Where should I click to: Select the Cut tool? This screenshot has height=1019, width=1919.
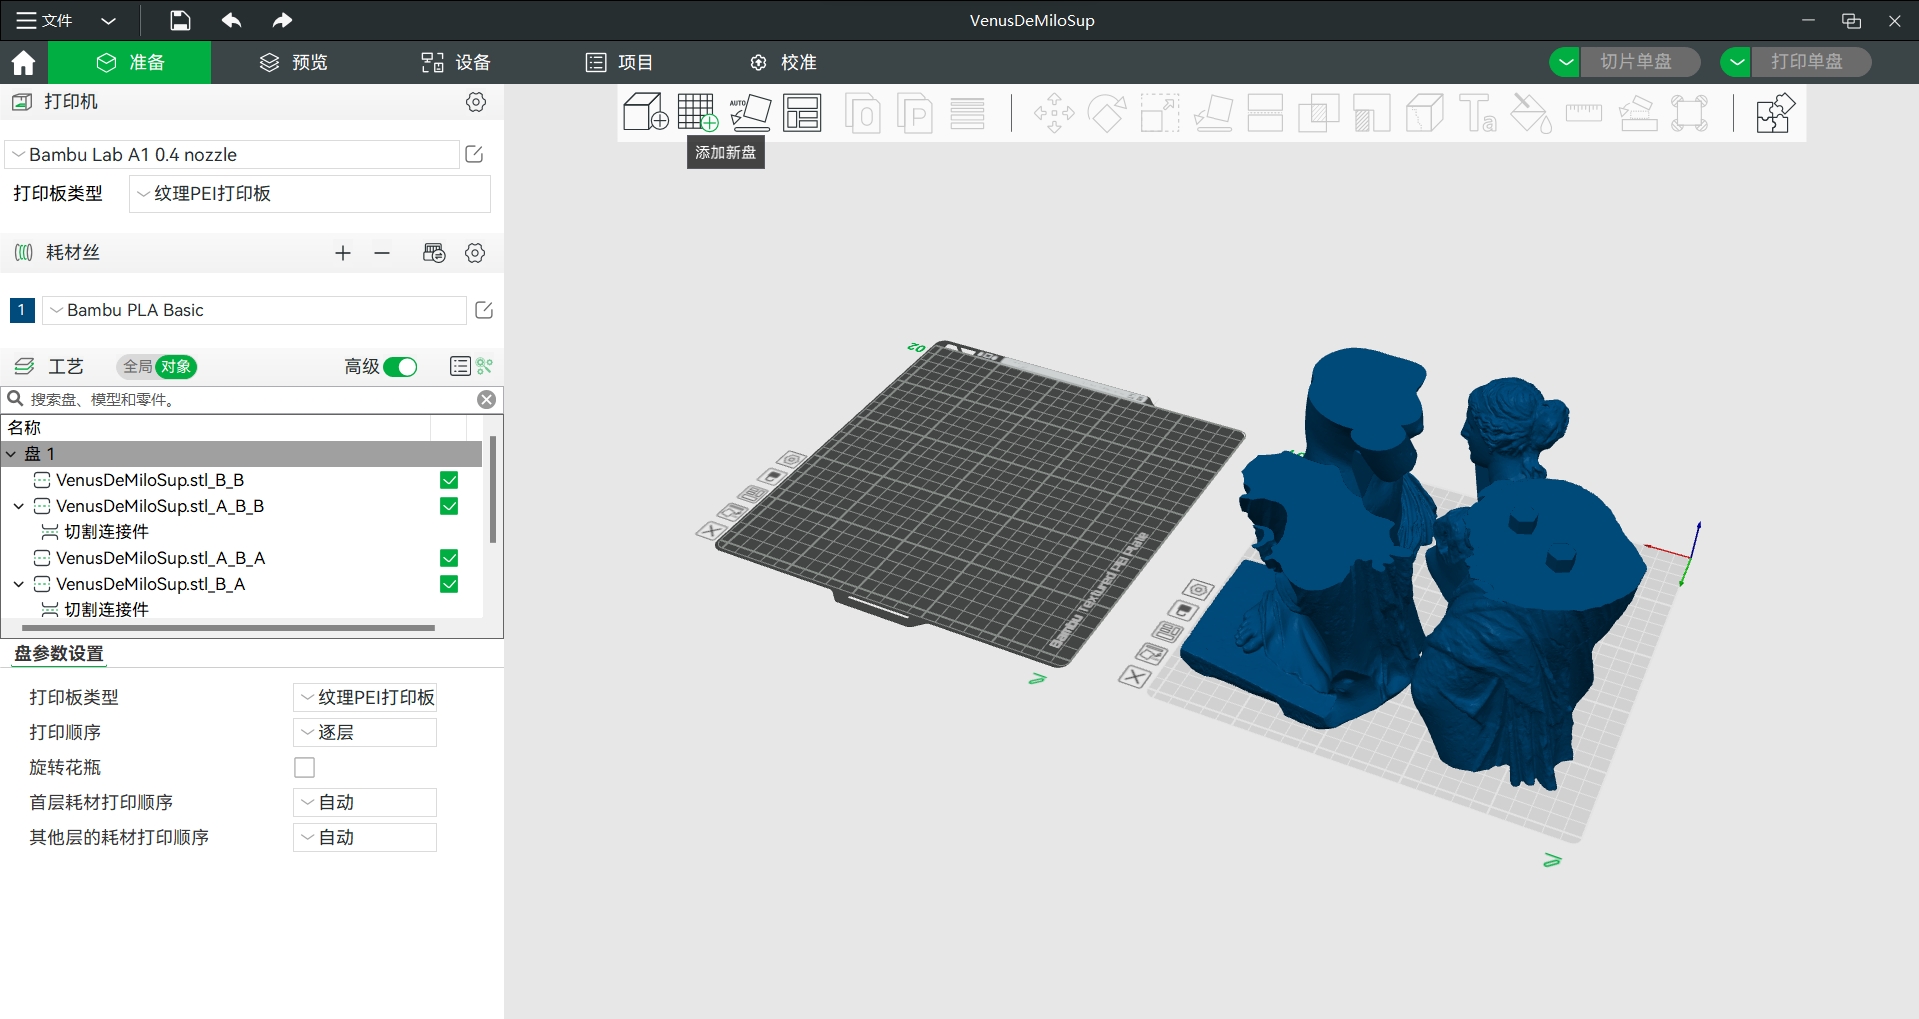(1265, 113)
